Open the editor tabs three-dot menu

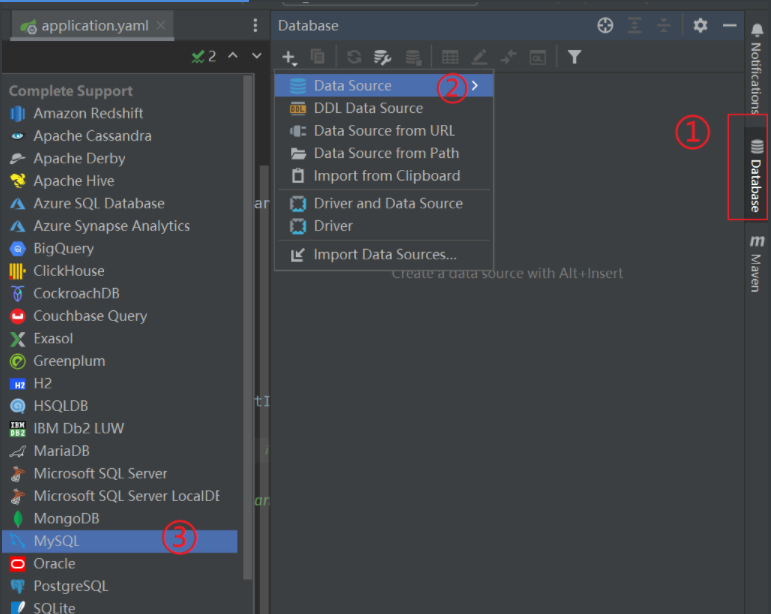coord(255,26)
